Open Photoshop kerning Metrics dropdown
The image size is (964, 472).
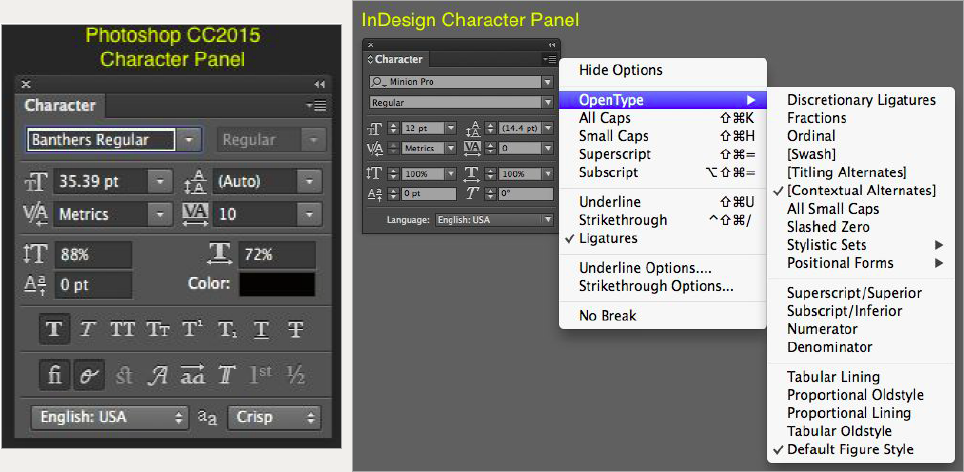tap(160, 214)
